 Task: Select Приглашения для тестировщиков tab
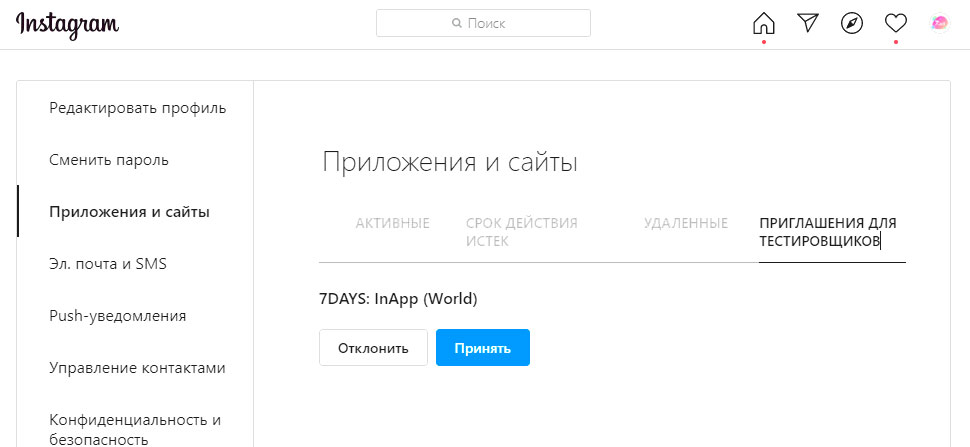827,232
